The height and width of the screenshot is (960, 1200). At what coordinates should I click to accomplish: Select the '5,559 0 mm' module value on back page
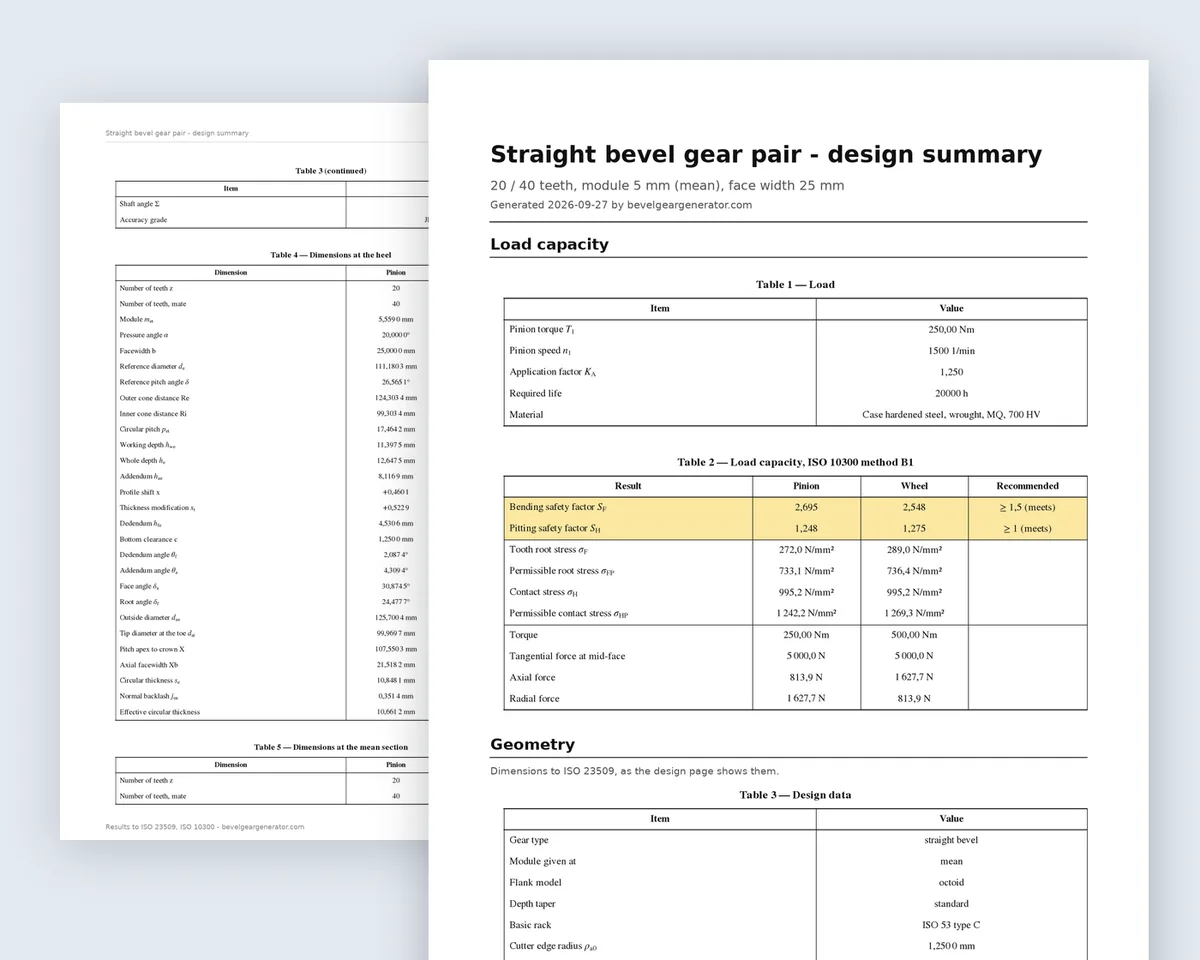tap(396, 319)
